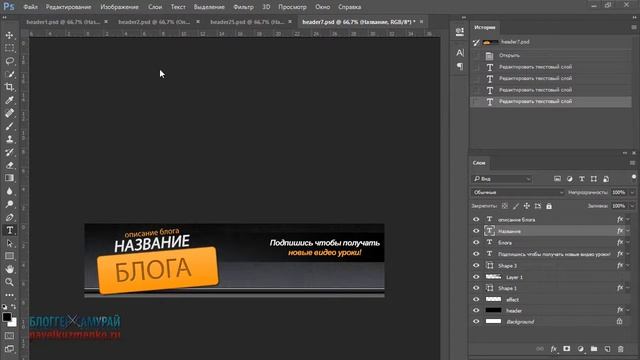Image resolution: width=640 pixels, height=360 pixels.
Task: Open the Фильтр menu
Action: [x=243, y=7]
